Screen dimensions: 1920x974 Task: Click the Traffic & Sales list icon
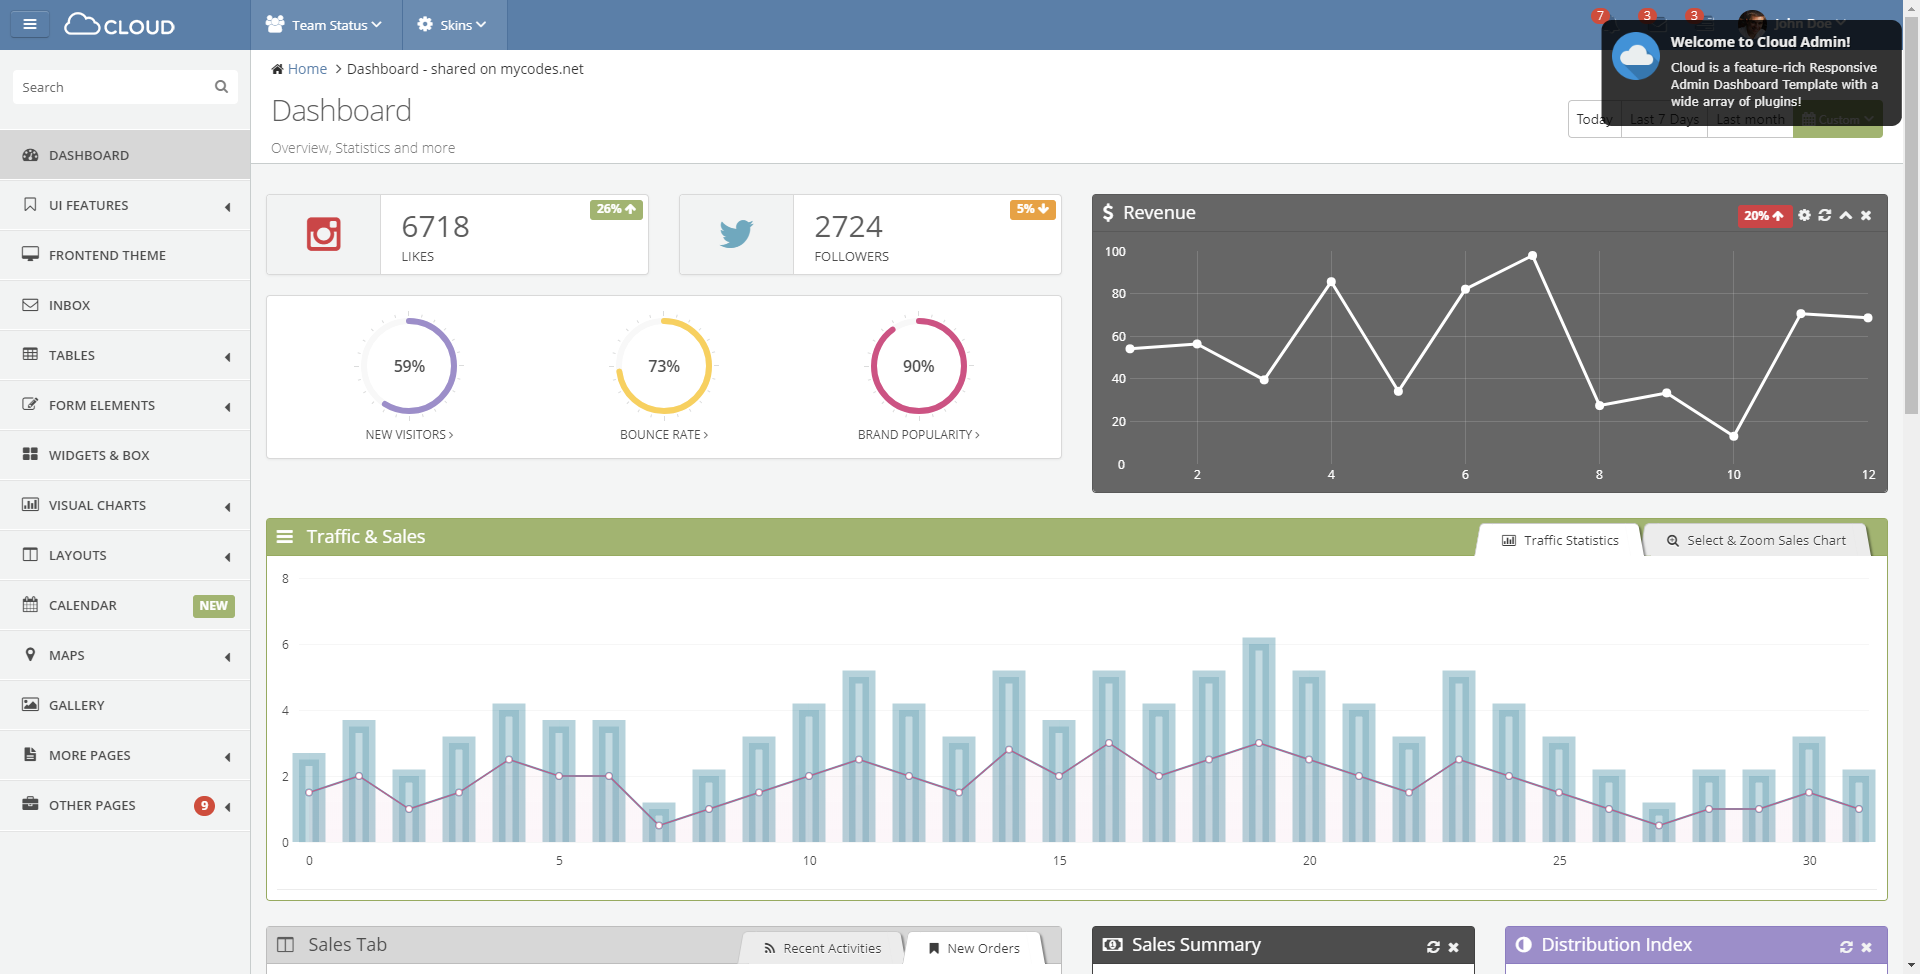285,537
